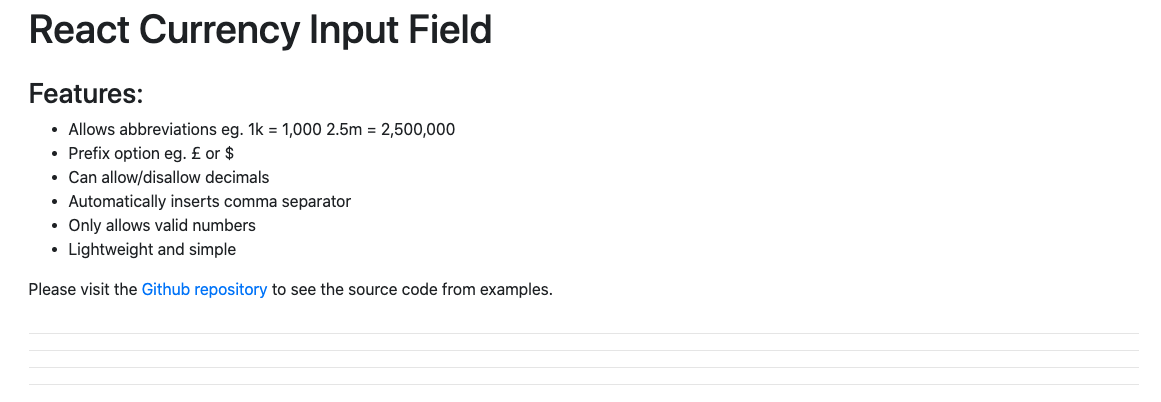Click the Only allows valid numbers item
1161x402 pixels.
coord(162,225)
